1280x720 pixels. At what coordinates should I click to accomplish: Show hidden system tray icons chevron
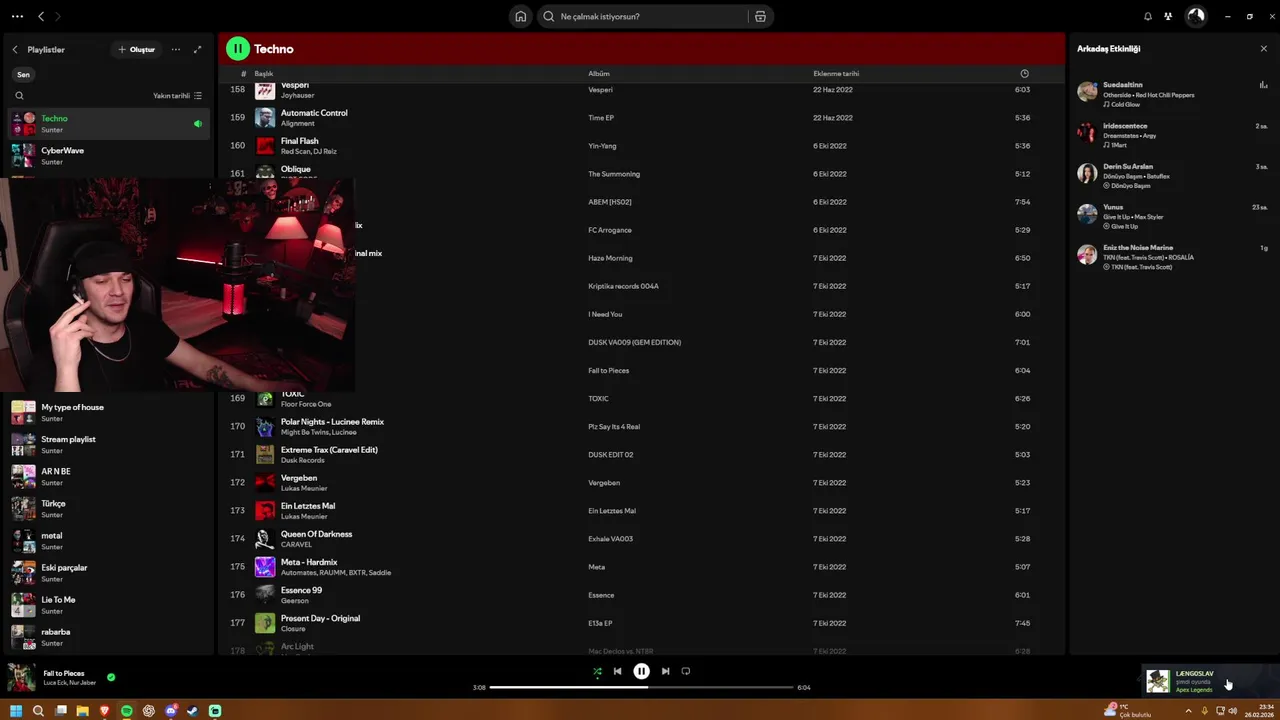click(1188, 711)
